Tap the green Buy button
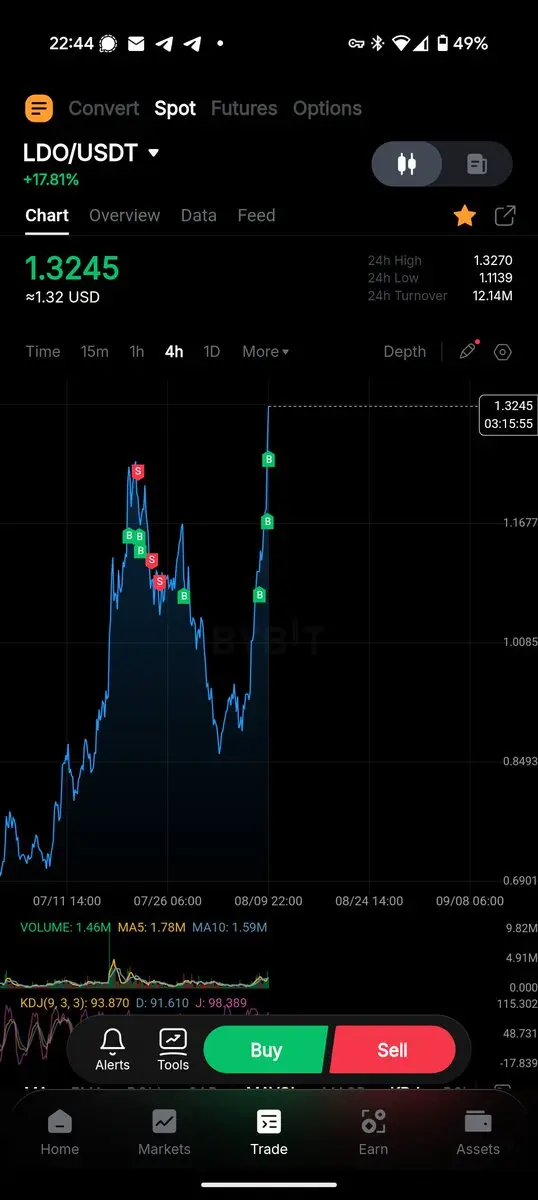 (266, 1050)
